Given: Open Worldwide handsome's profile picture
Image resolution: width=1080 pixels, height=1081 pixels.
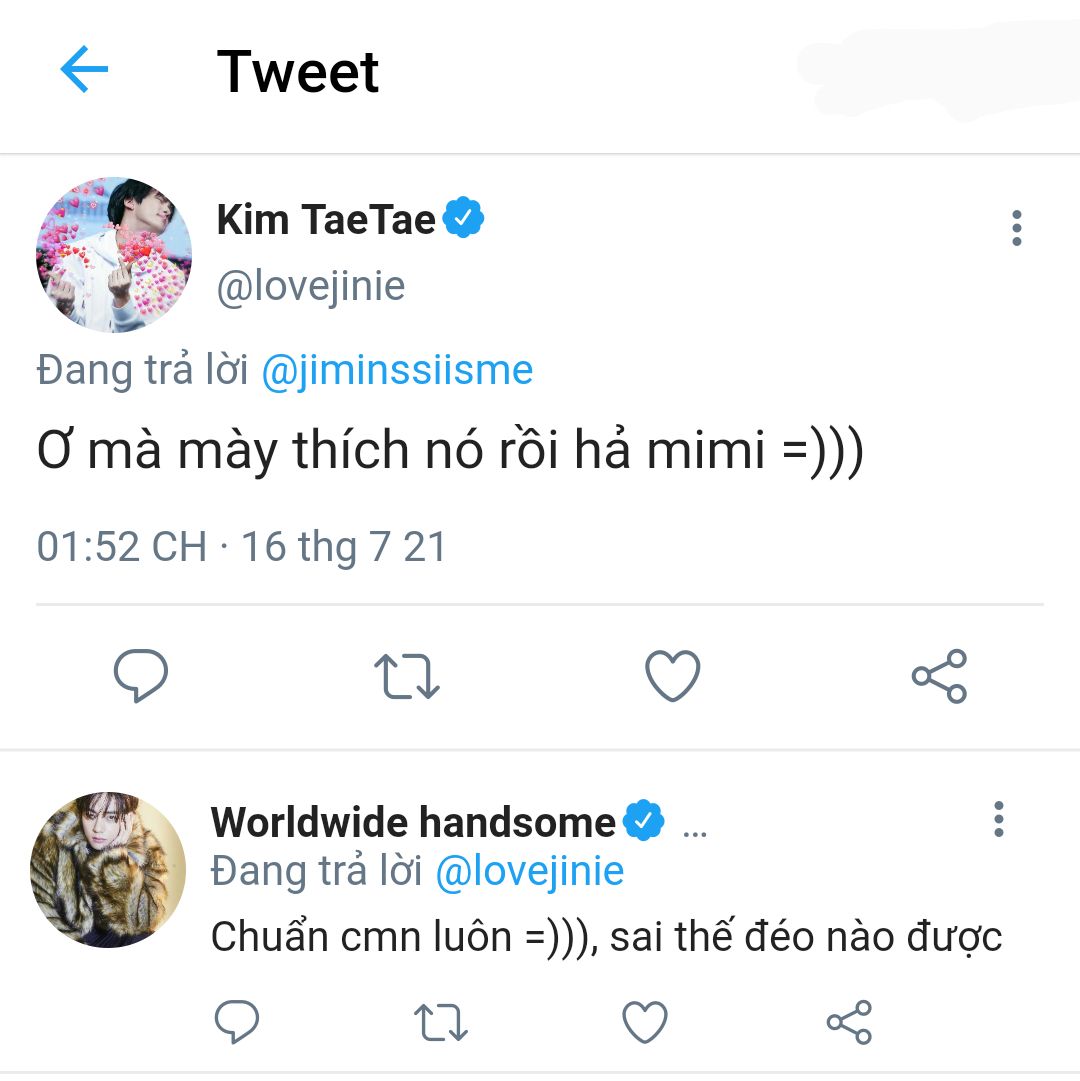Looking at the screenshot, I should (x=108, y=869).
